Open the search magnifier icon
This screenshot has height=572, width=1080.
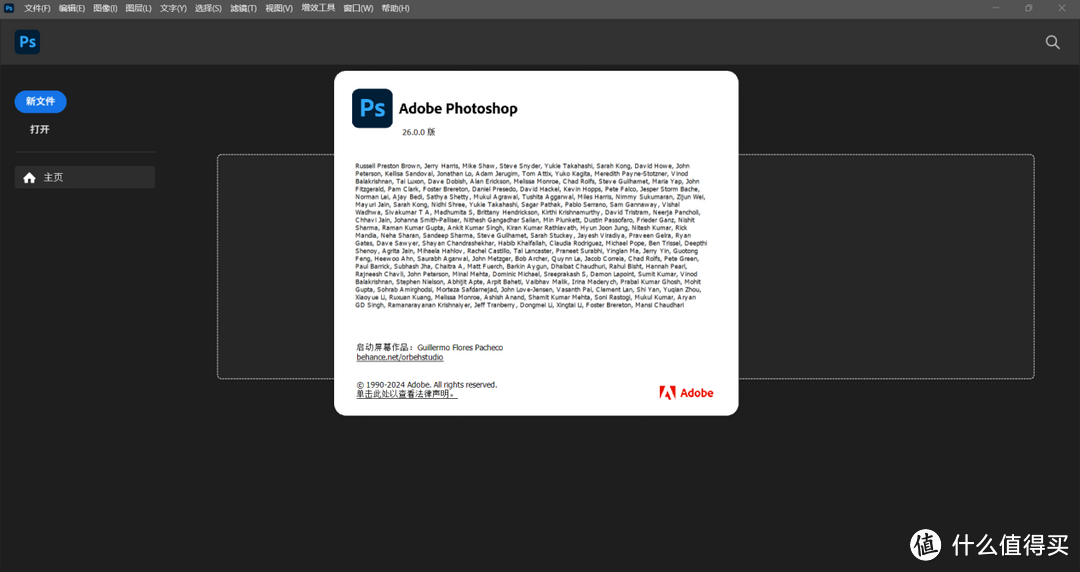(x=1052, y=42)
